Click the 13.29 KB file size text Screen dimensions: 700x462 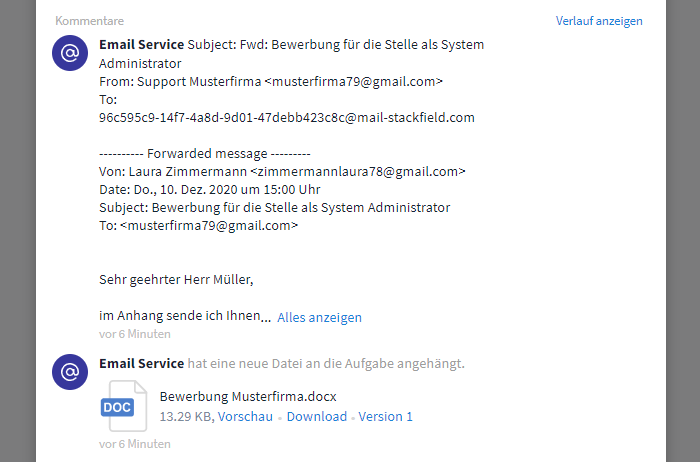pos(187,416)
